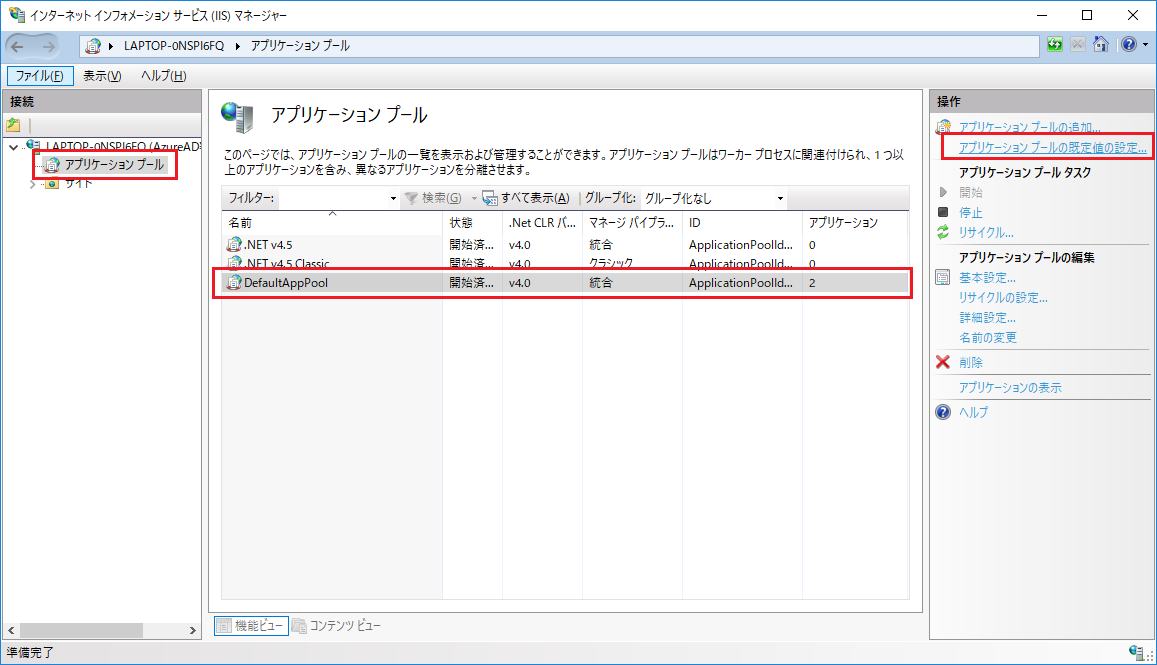Click the 停止 action link
Viewport: 1157px width, 665px height.
[970, 213]
